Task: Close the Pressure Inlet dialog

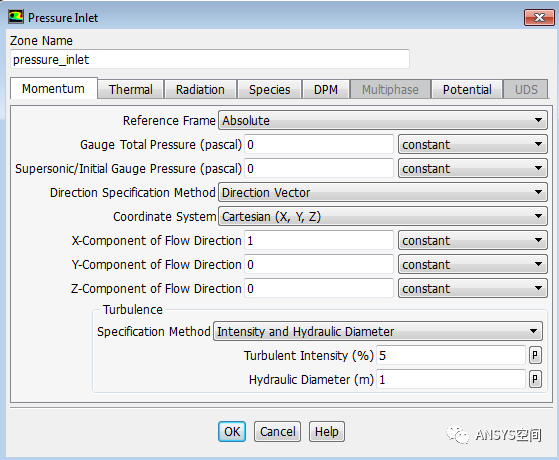Action: click(539, 17)
